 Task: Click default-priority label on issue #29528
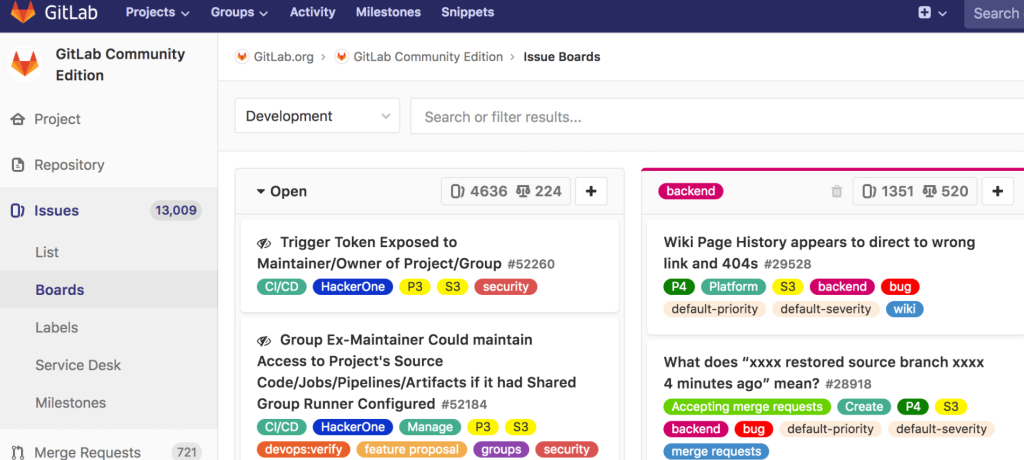pos(714,309)
